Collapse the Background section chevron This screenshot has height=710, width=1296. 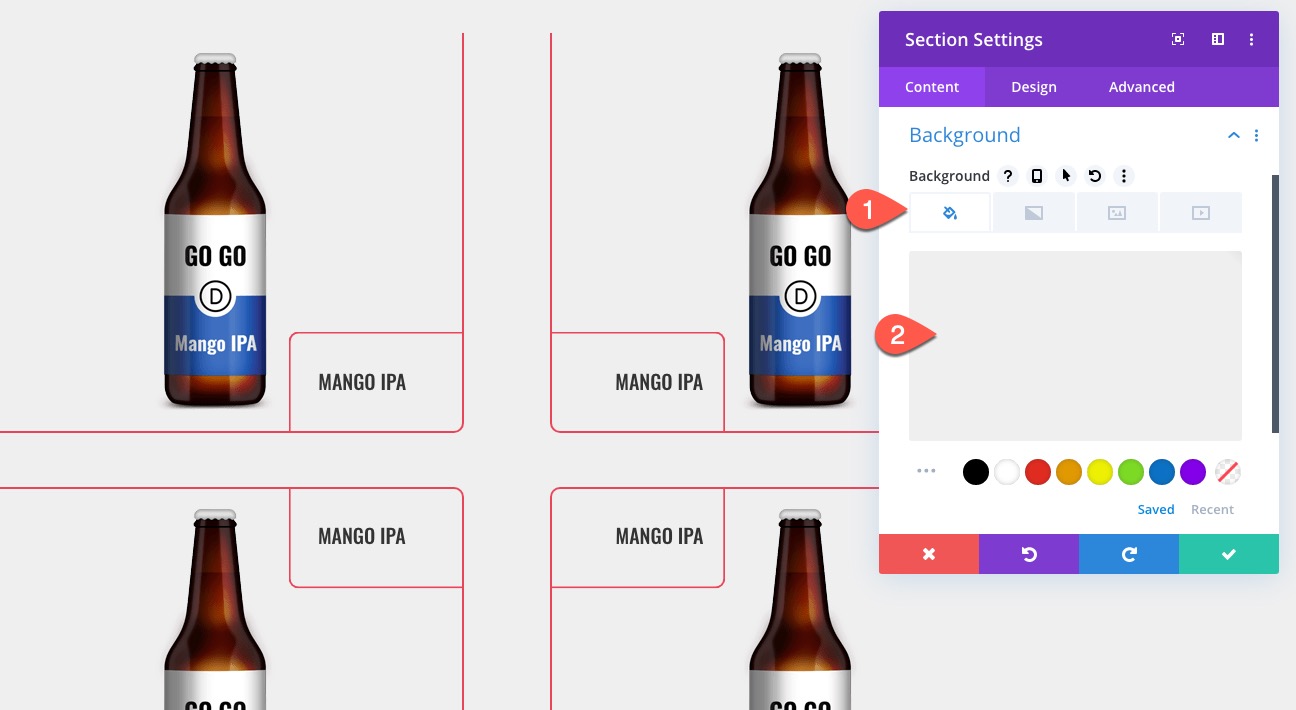(1234, 136)
